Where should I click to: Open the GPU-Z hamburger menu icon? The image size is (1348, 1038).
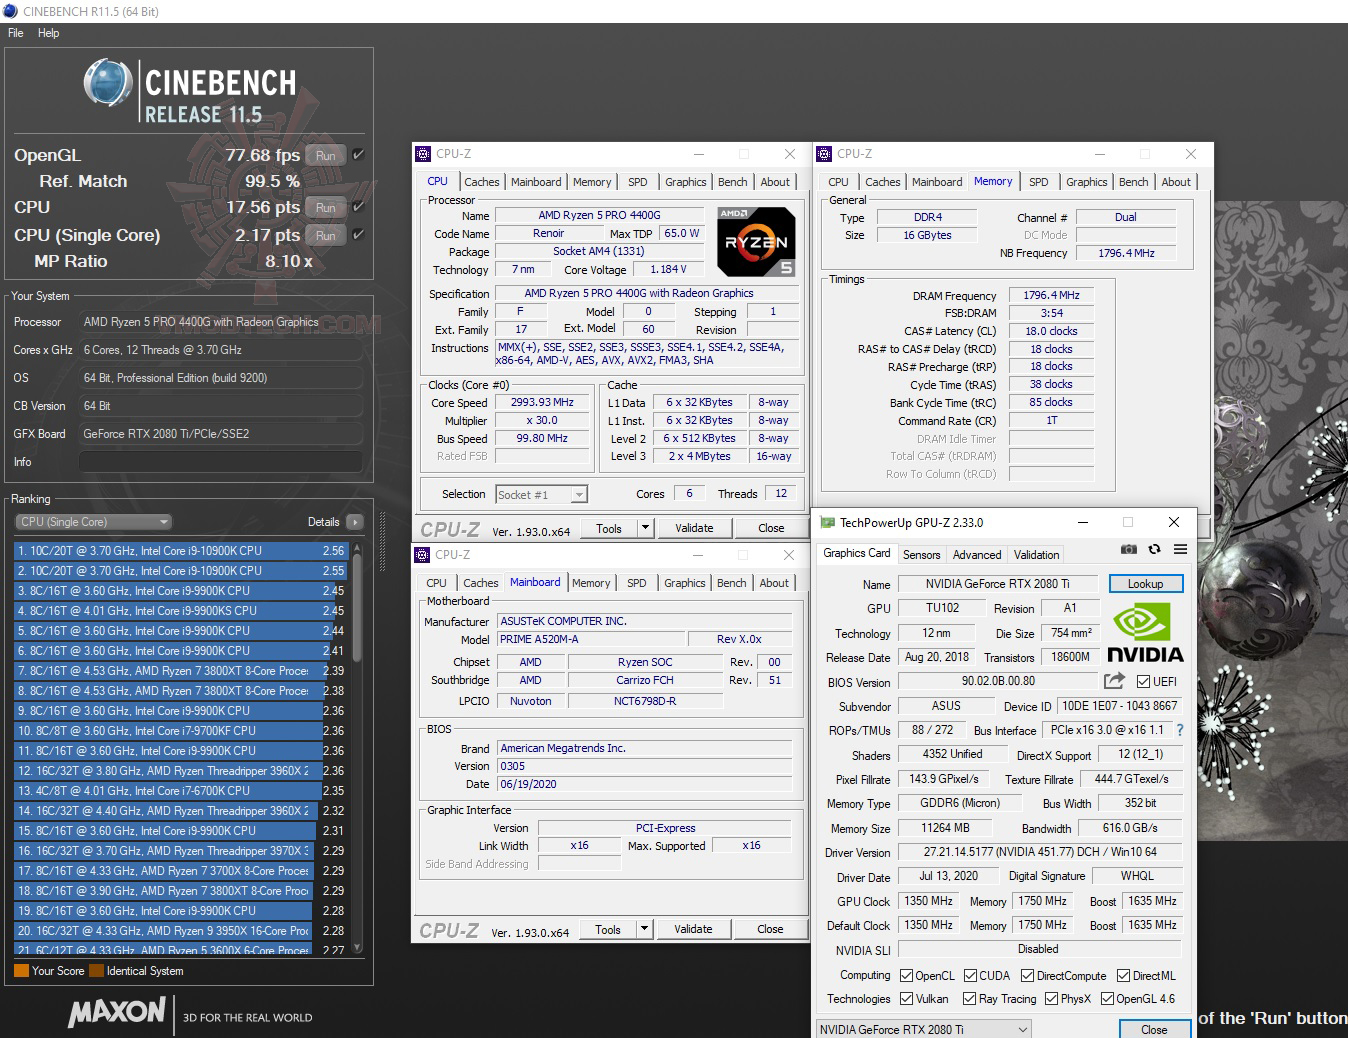coord(1181,549)
